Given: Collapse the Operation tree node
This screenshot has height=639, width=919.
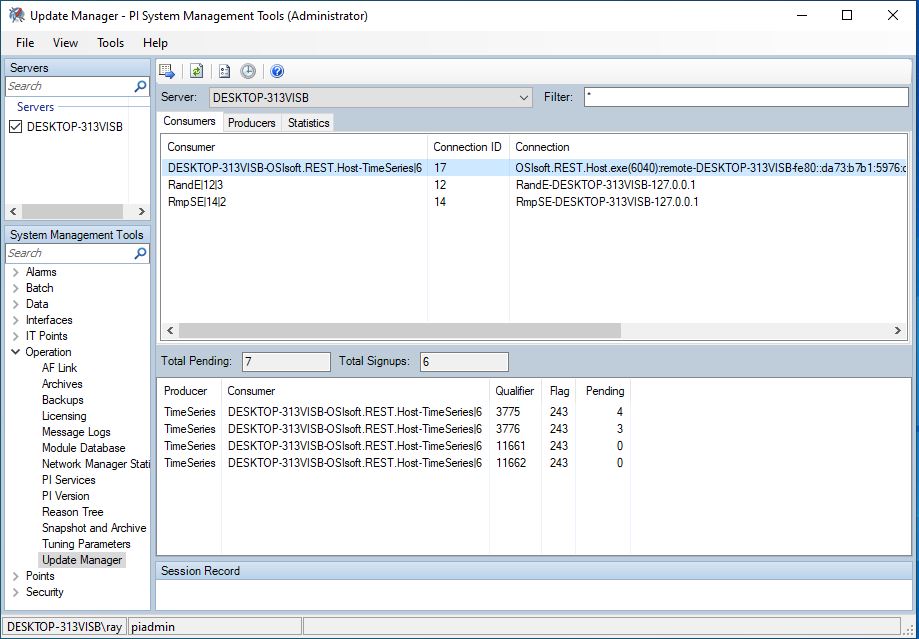Looking at the screenshot, I should (15, 352).
